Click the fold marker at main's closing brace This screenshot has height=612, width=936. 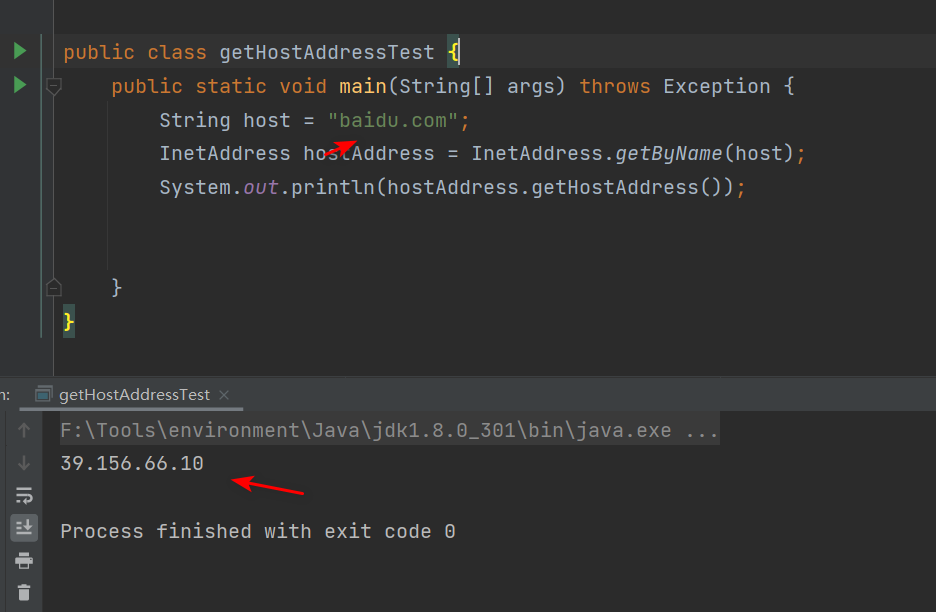click(54, 288)
